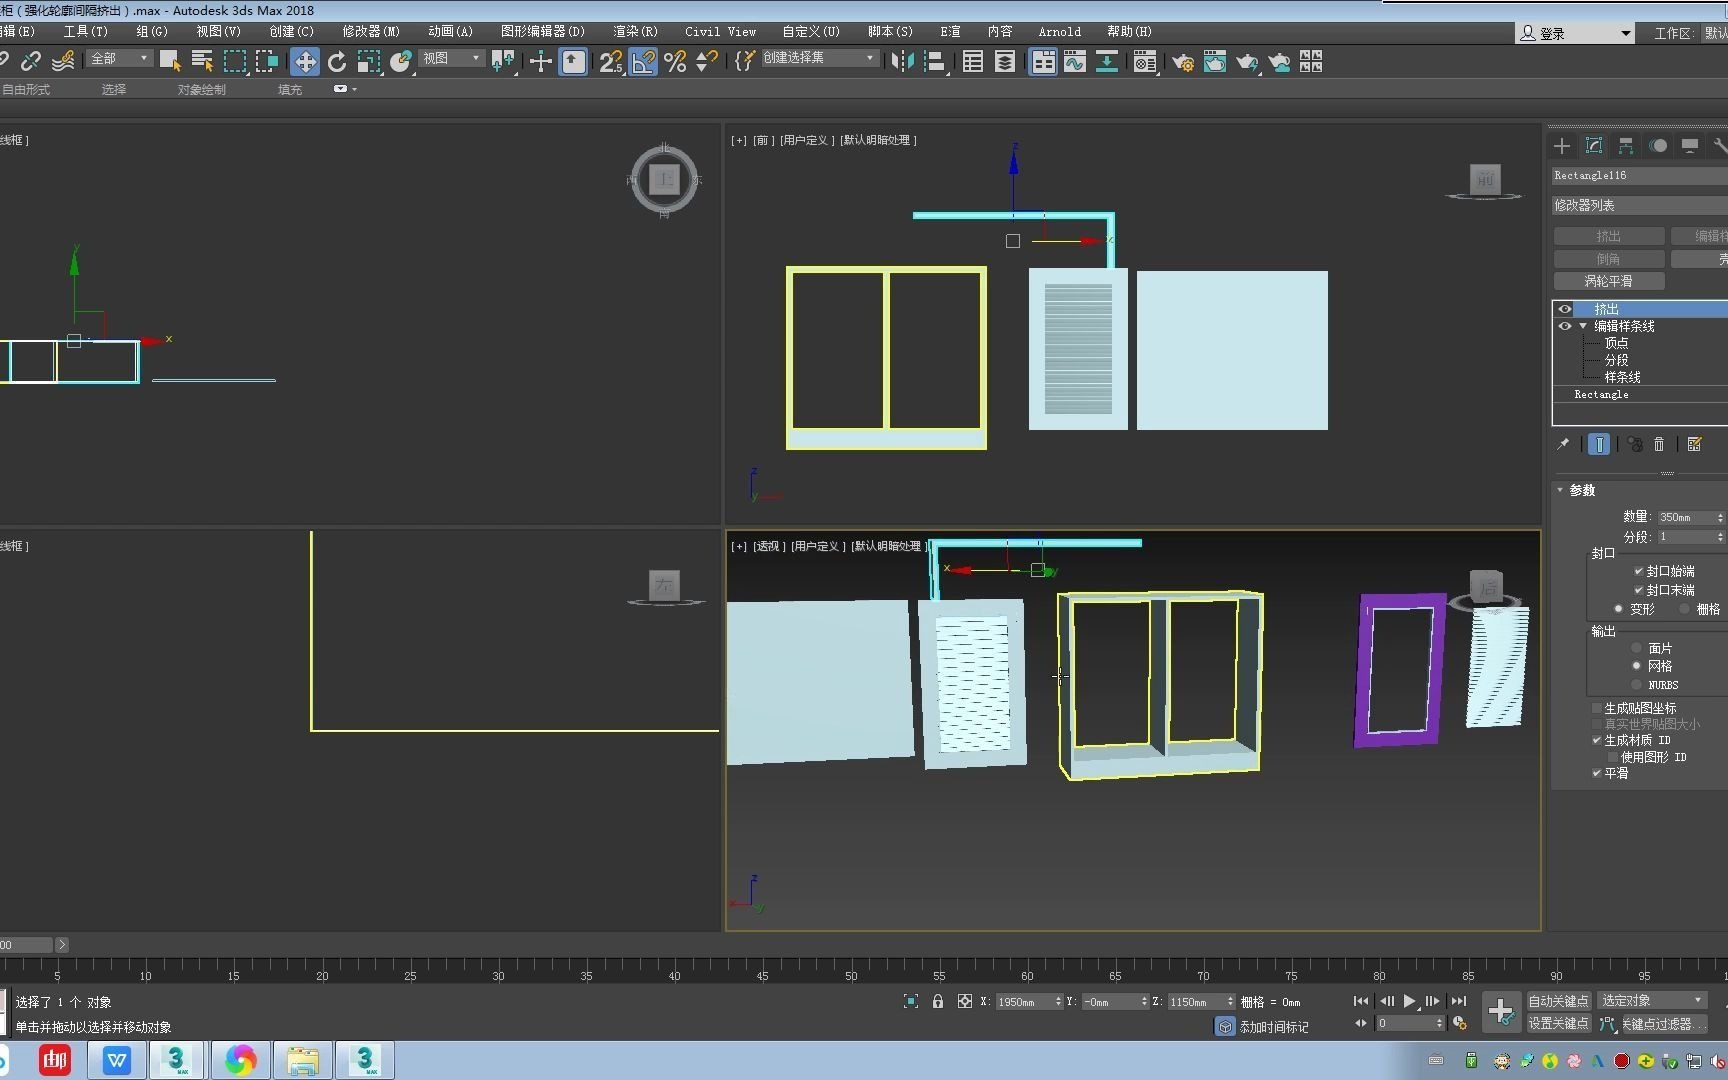Open the Material Editor teapot icon

(1216, 62)
